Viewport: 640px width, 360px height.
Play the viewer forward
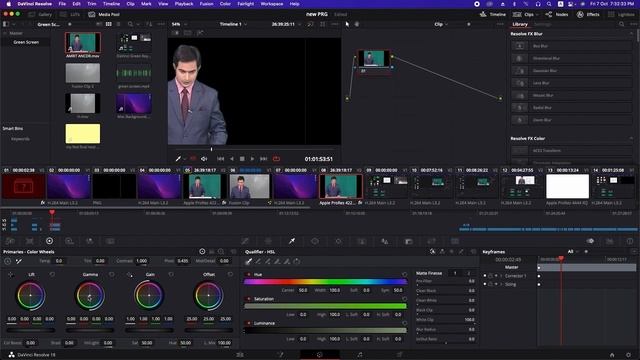click(252, 159)
